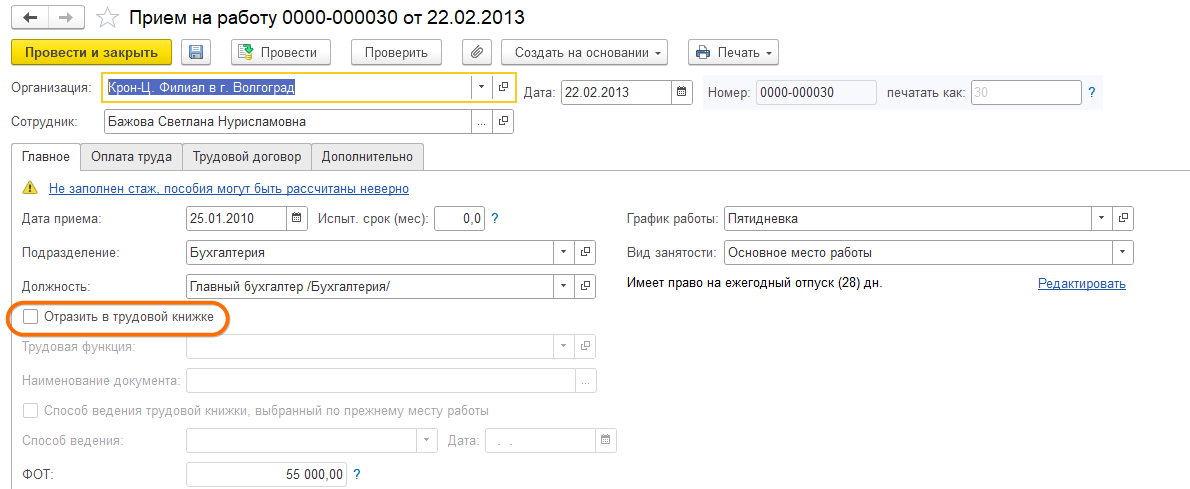Viewport: 1190px width, 489px height.
Task: Open attached files via paperclip icon
Action: coord(477,53)
